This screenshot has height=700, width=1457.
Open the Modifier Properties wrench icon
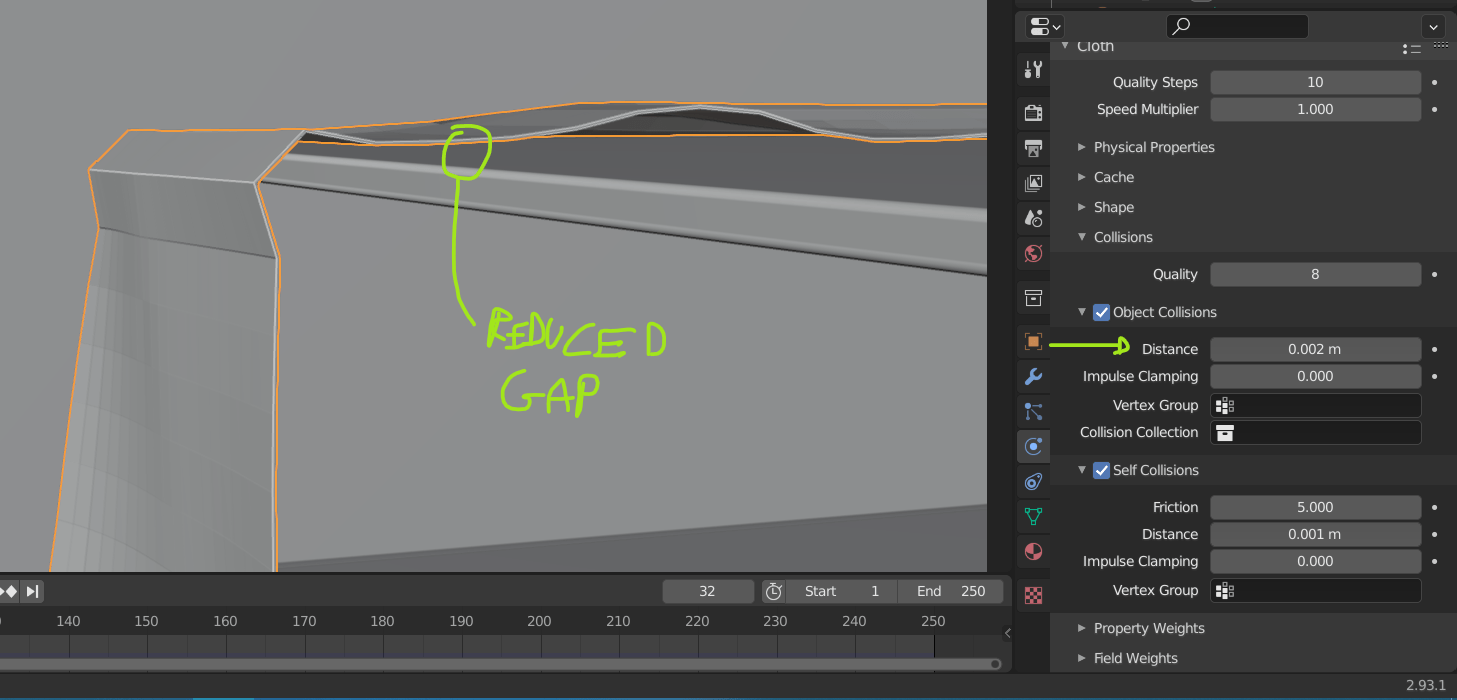click(x=1033, y=376)
